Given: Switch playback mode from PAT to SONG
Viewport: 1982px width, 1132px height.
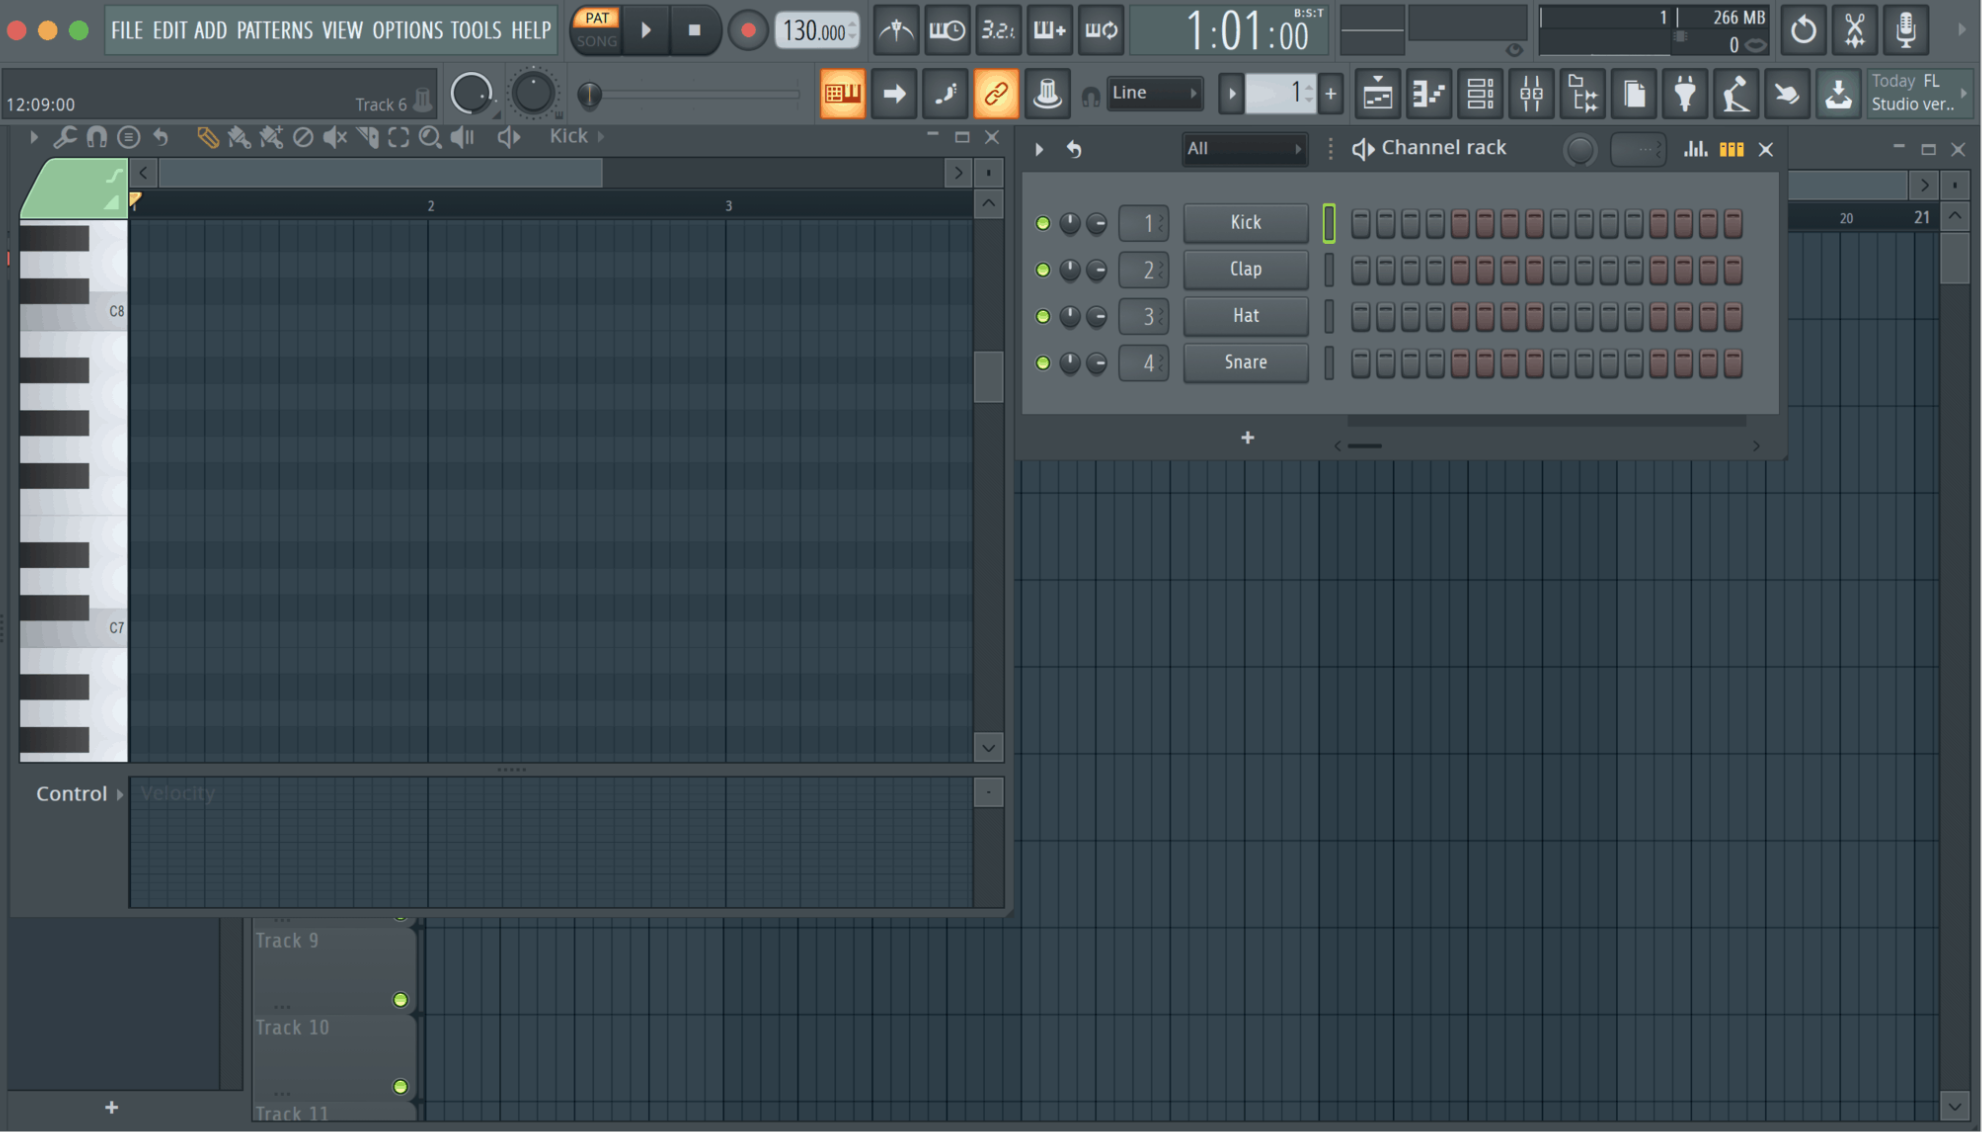Looking at the screenshot, I should [596, 41].
